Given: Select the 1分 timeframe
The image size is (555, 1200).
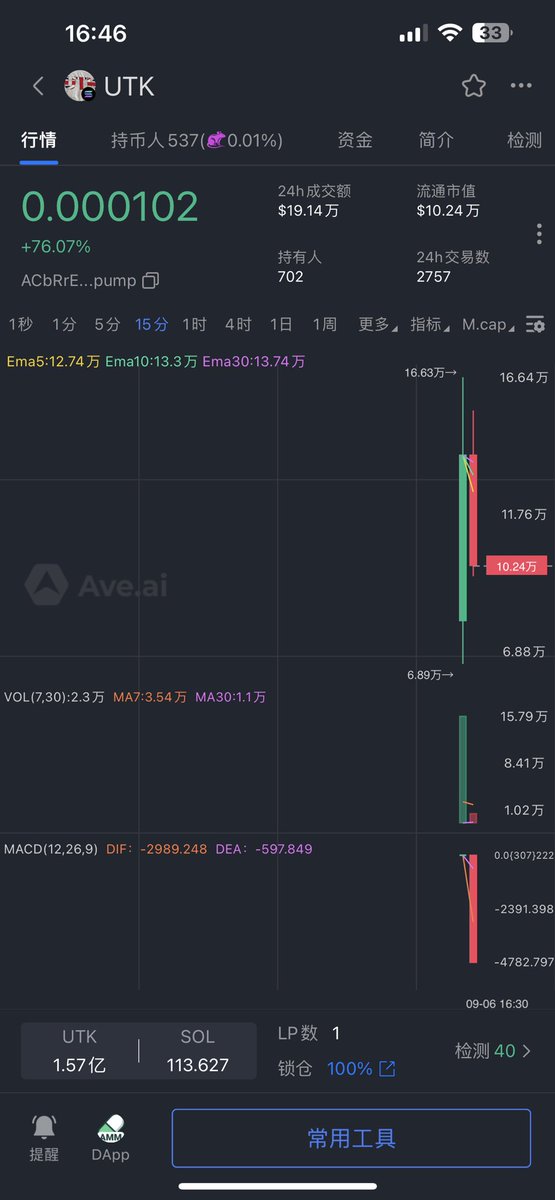Looking at the screenshot, I should 64,324.
